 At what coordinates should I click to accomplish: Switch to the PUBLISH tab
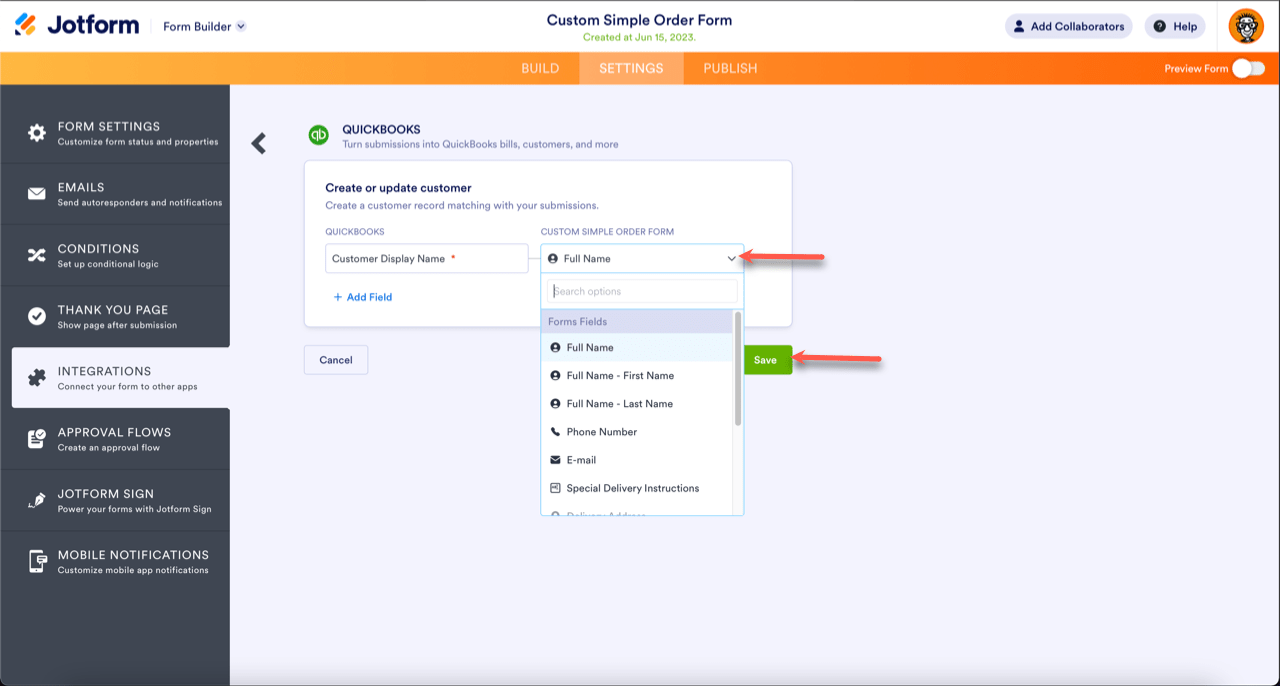coord(730,68)
